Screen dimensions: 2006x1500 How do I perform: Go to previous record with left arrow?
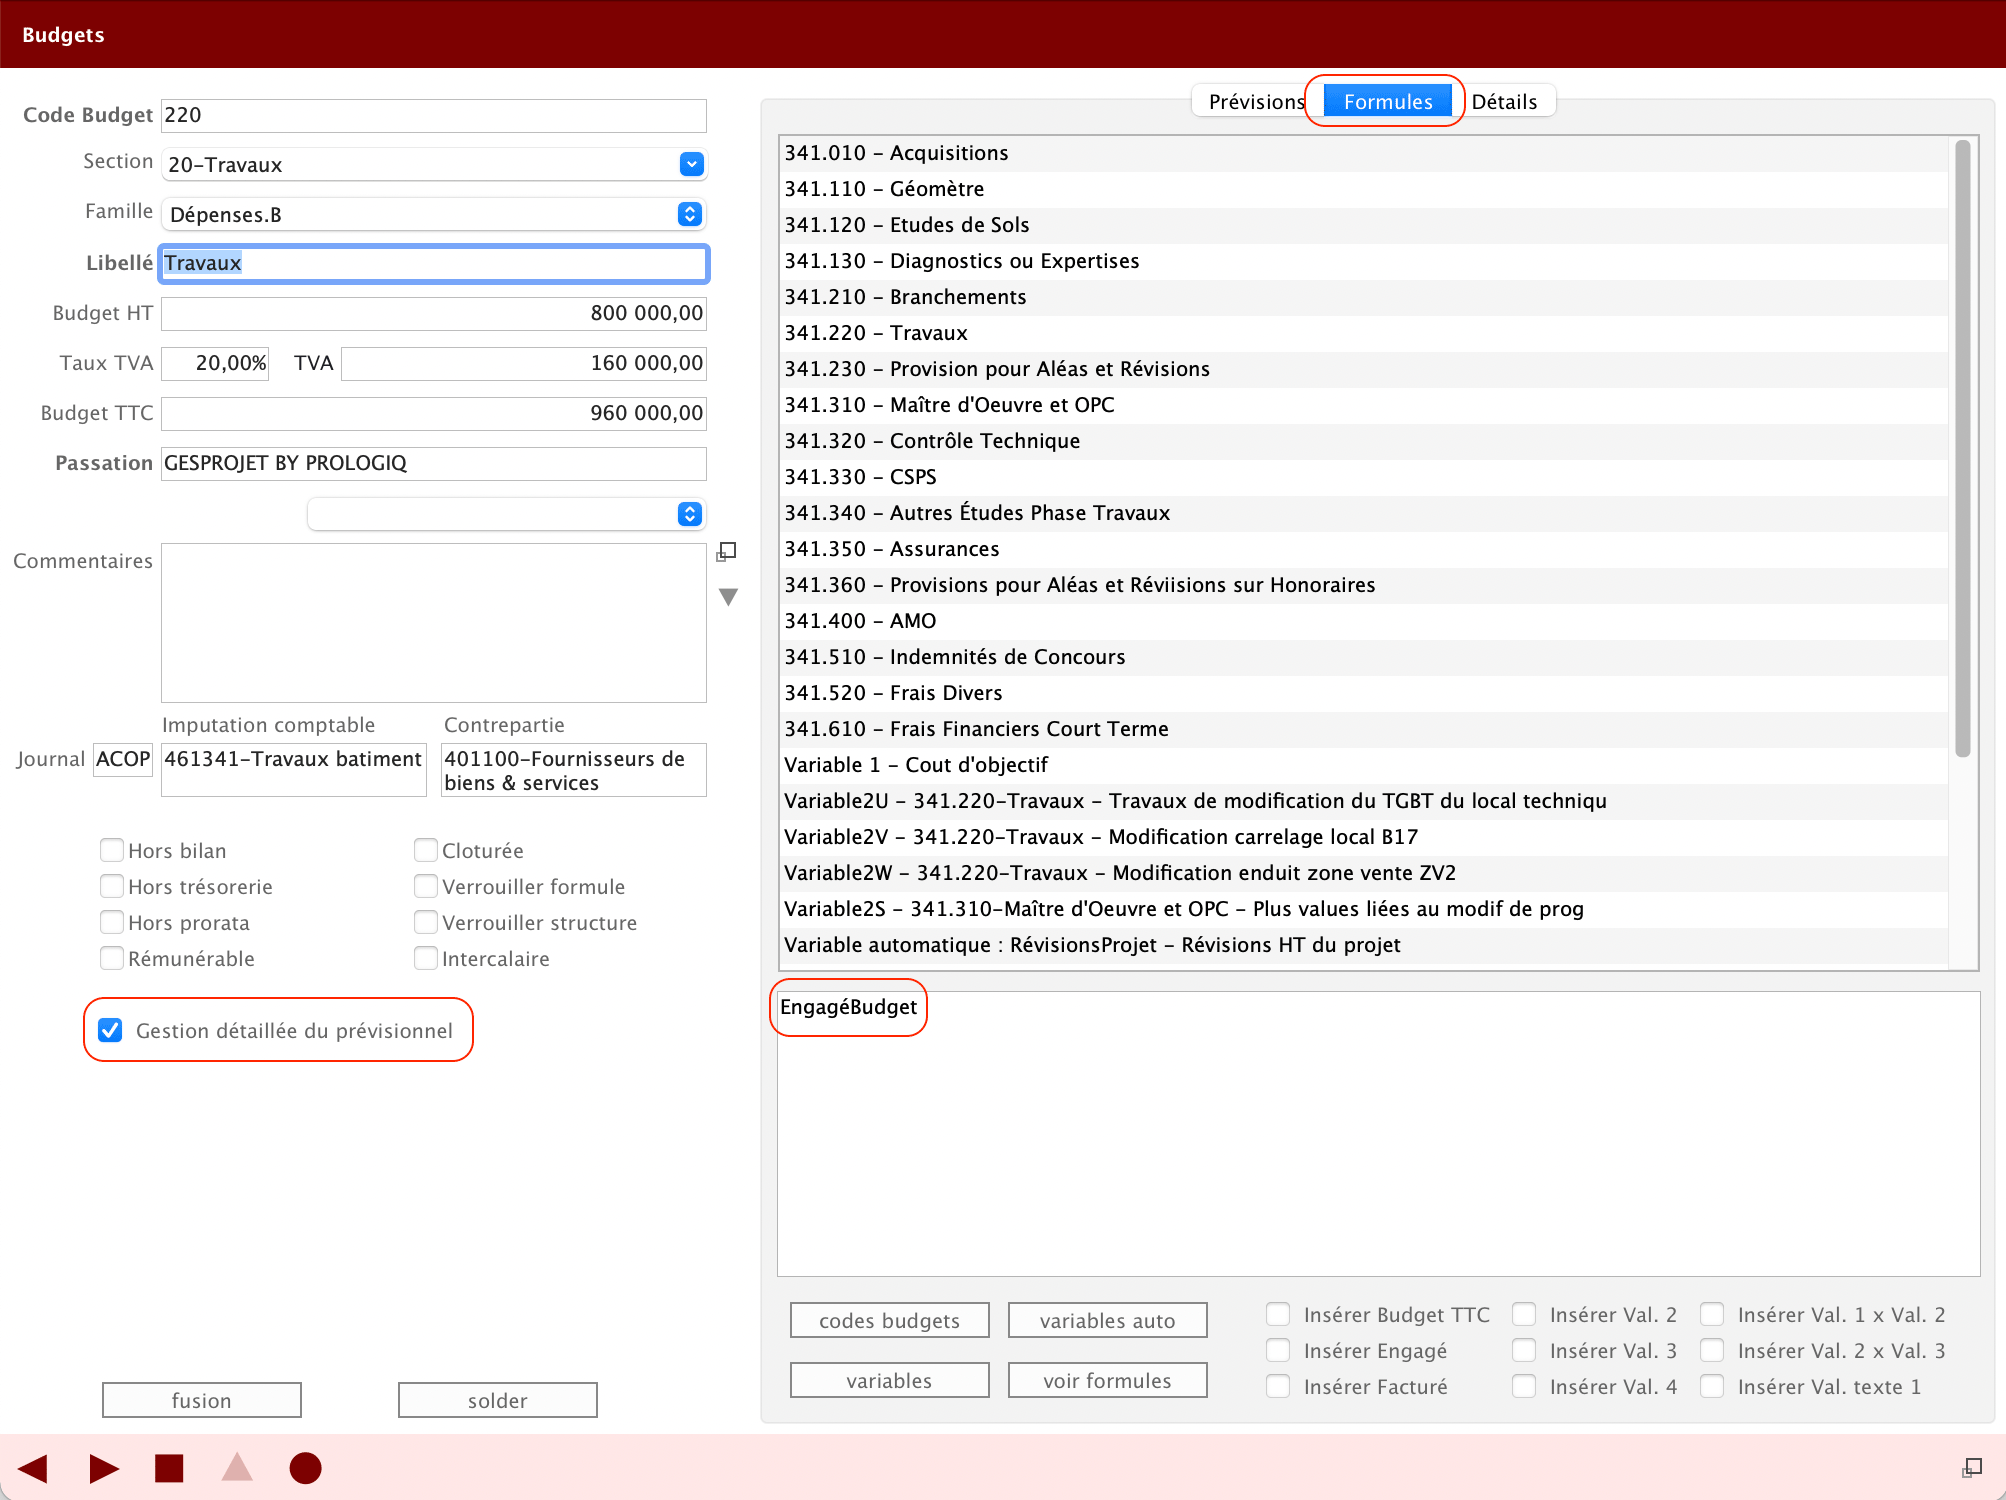point(33,1468)
